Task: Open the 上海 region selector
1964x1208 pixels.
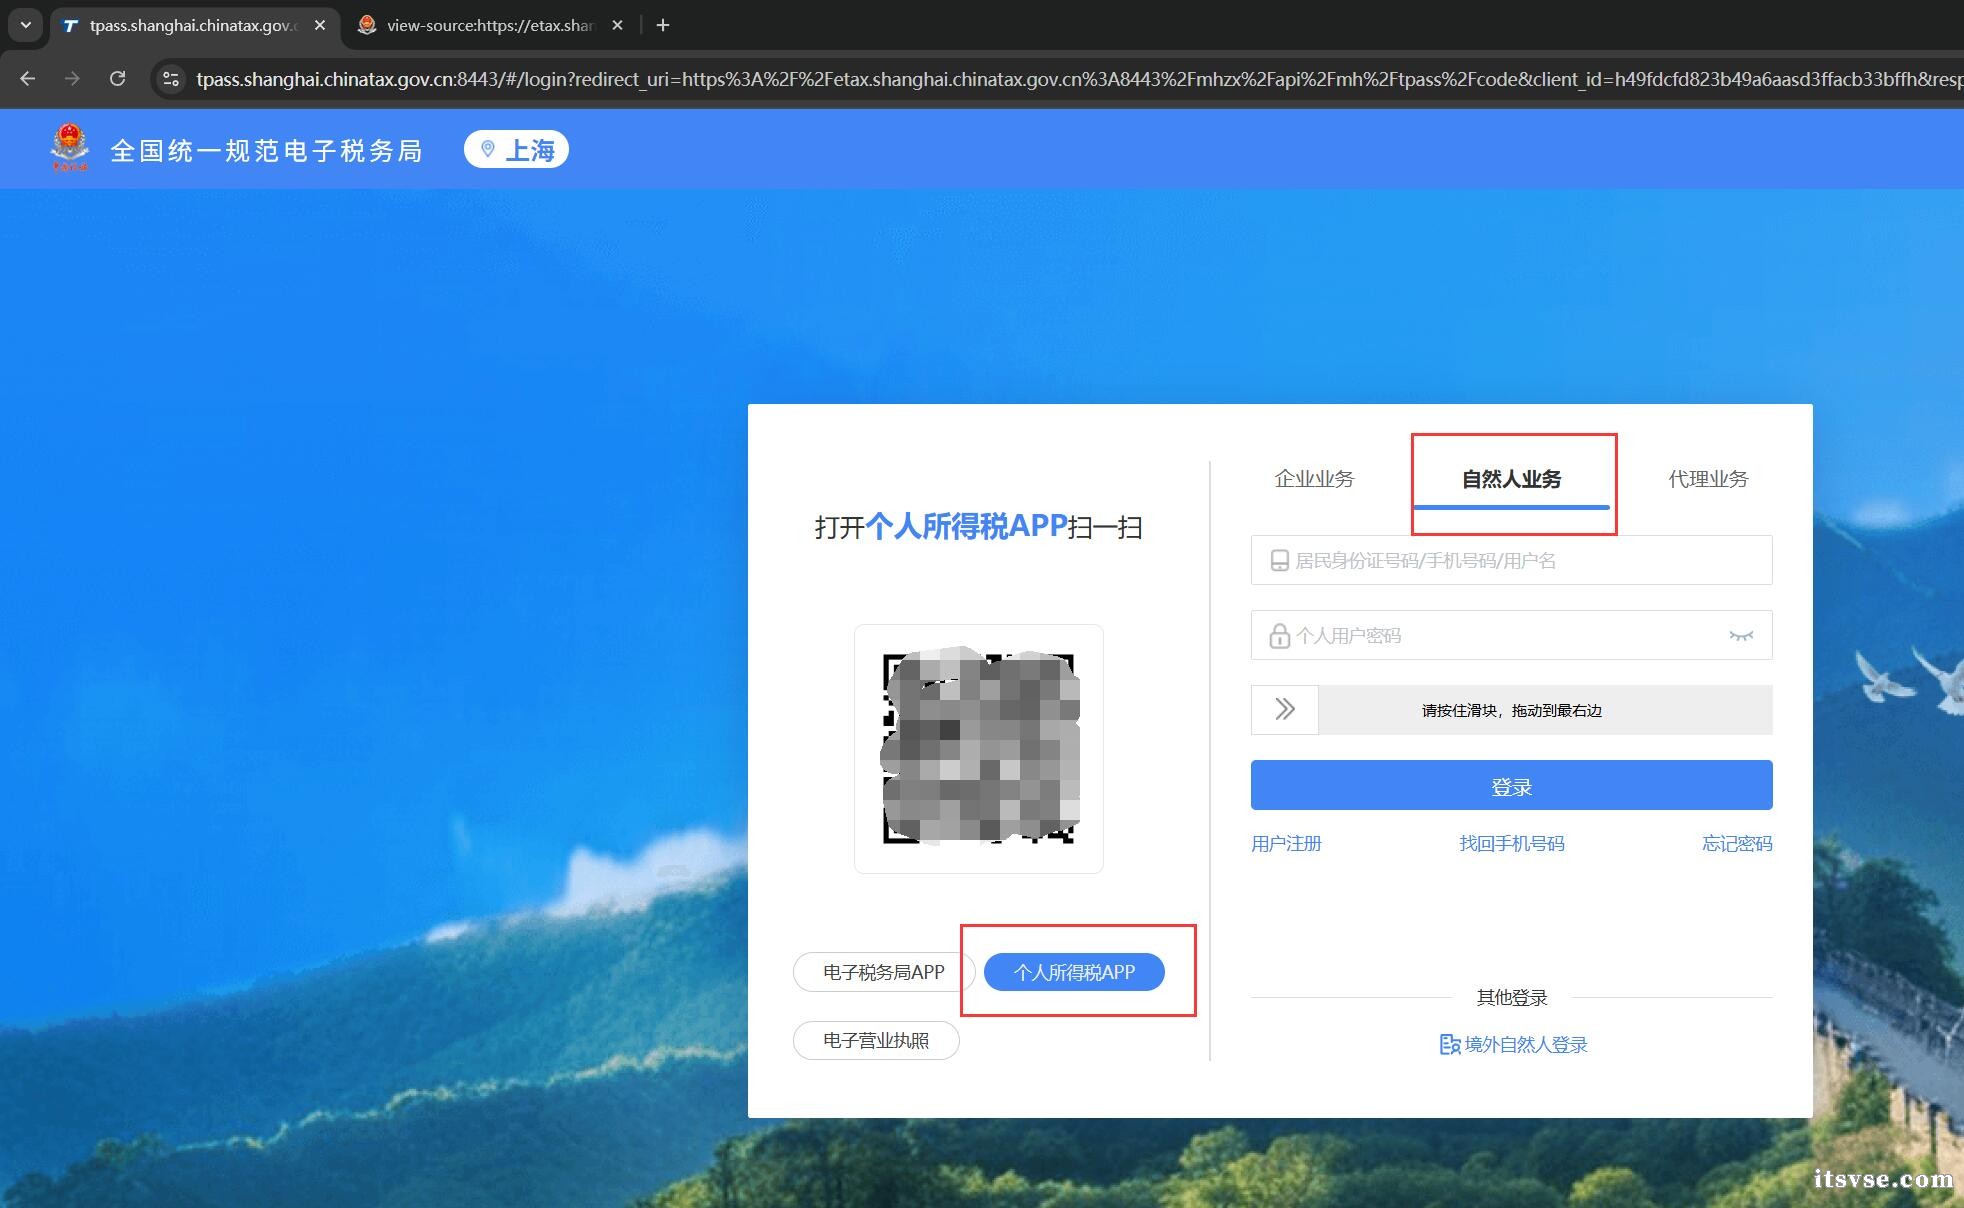Action: point(516,149)
